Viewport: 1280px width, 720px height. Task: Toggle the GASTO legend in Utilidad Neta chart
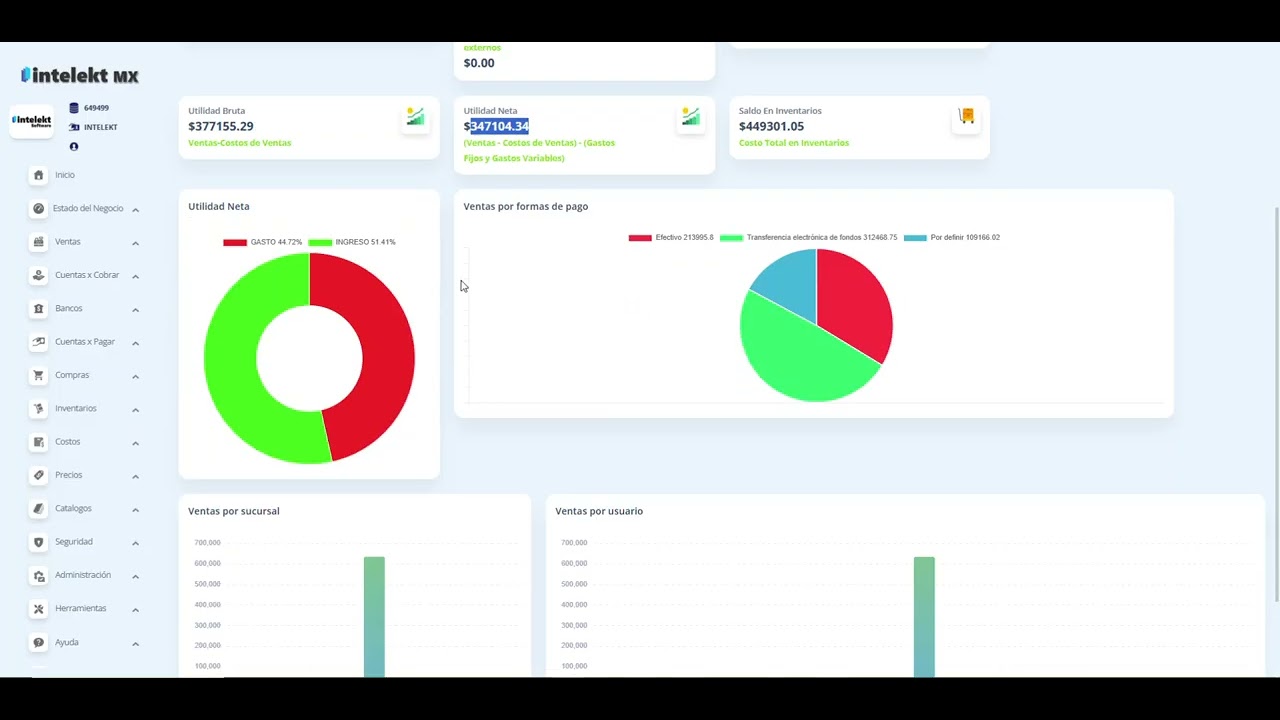point(262,242)
